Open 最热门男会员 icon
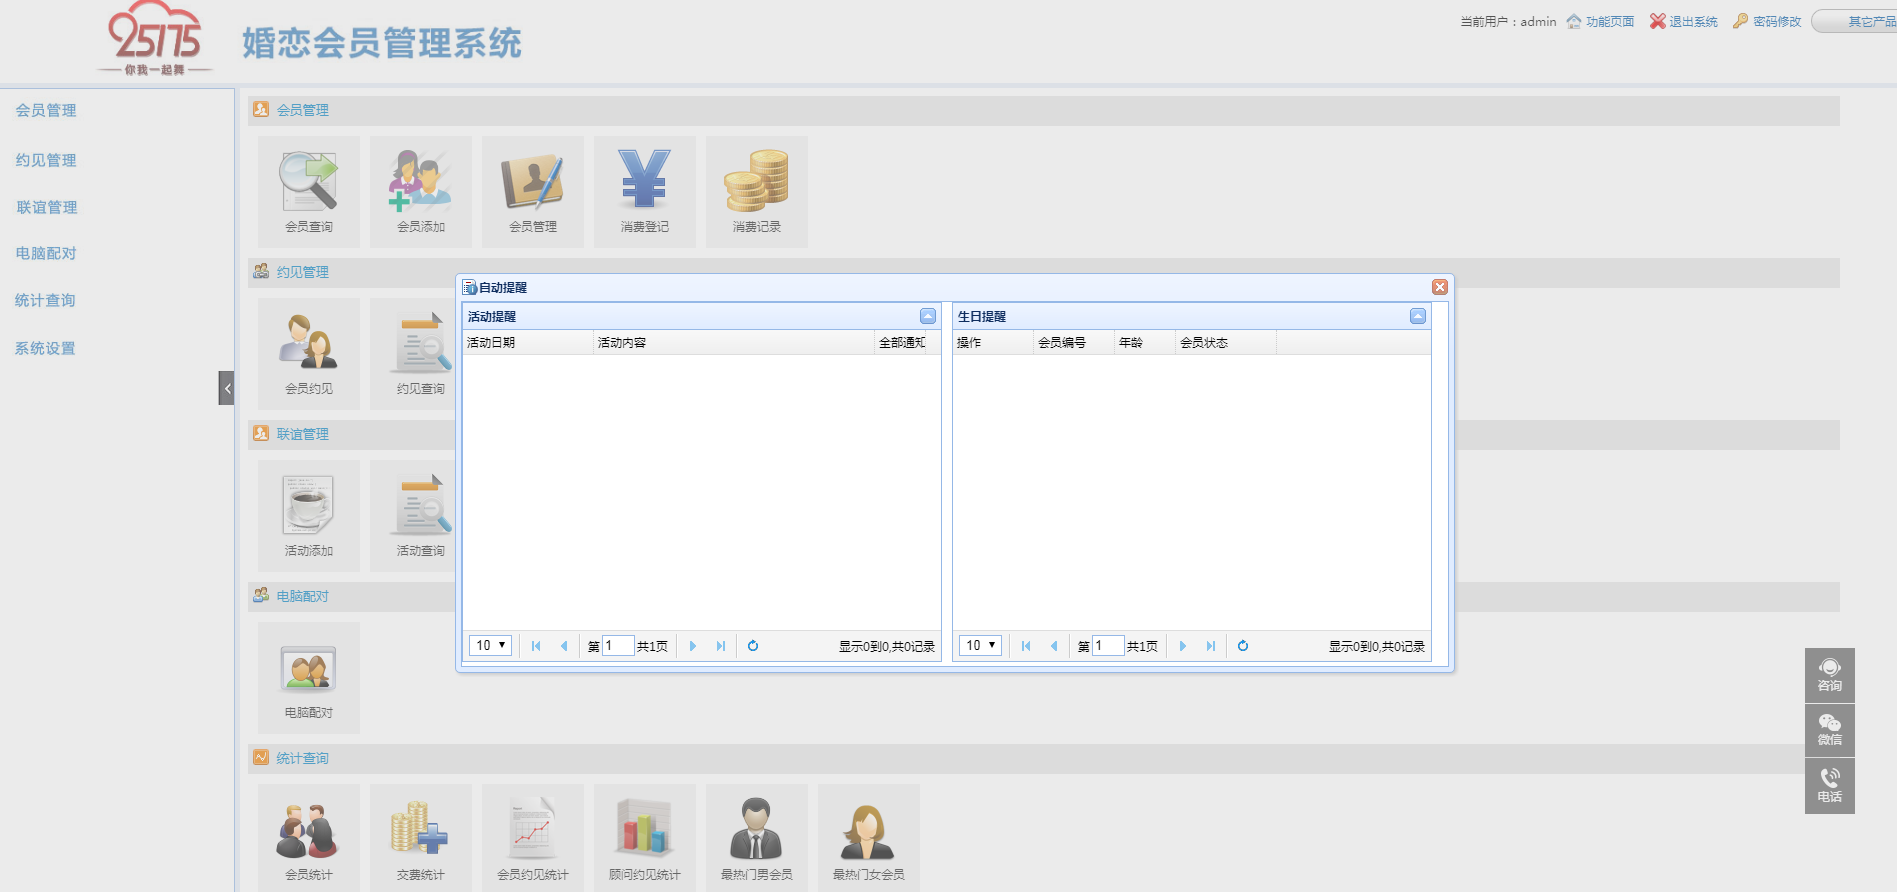1897x892 pixels. (x=757, y=838)
